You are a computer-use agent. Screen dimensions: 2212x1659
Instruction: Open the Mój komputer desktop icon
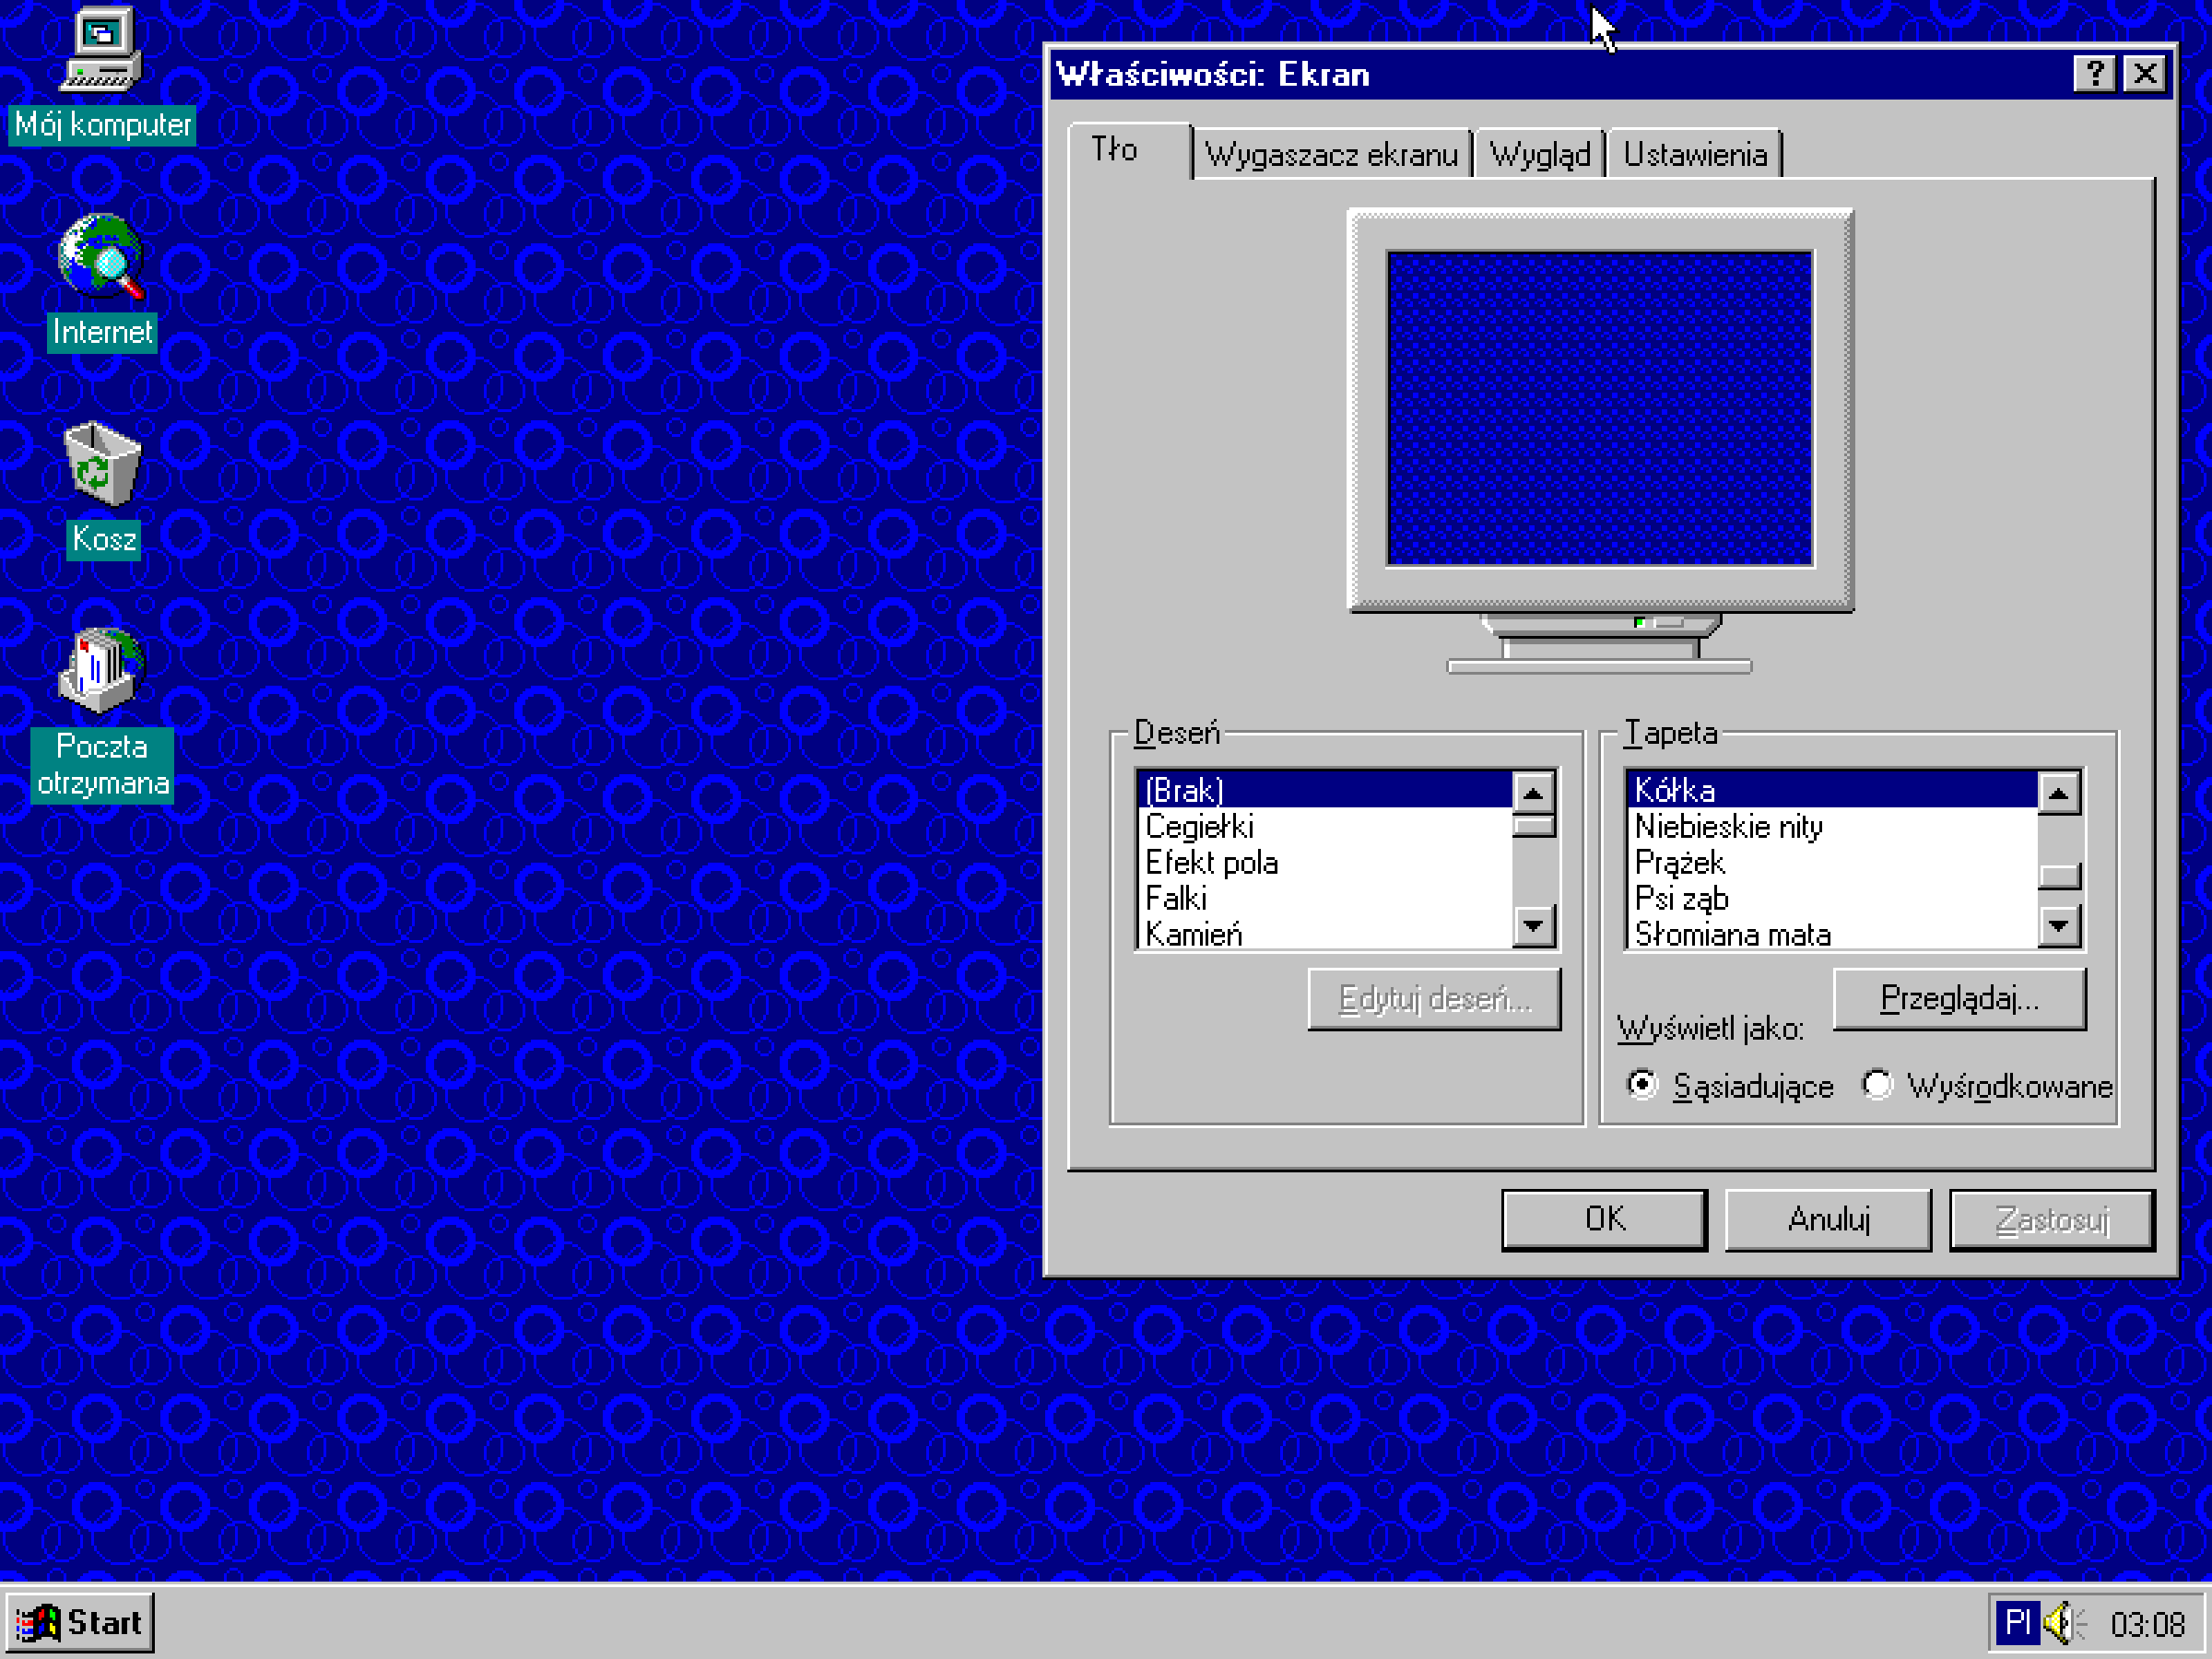coord(101,50)
